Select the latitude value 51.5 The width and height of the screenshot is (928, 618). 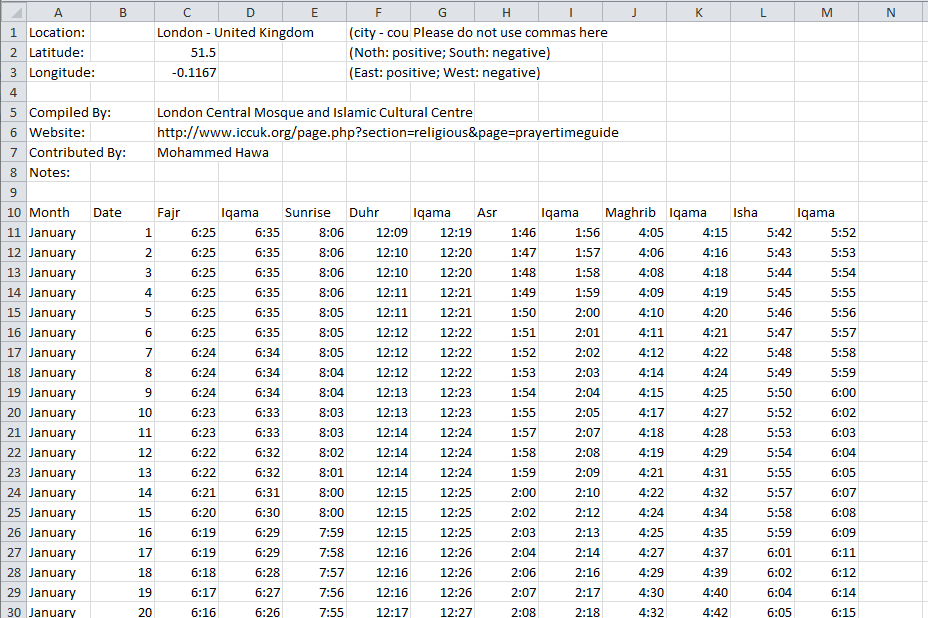(x=186, y=52)
